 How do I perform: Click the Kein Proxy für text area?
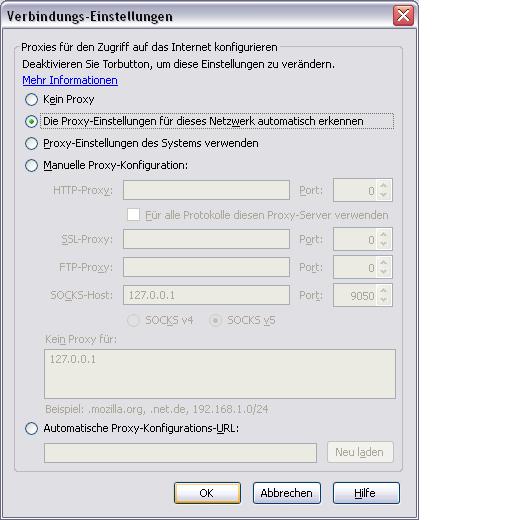point(220,374)
